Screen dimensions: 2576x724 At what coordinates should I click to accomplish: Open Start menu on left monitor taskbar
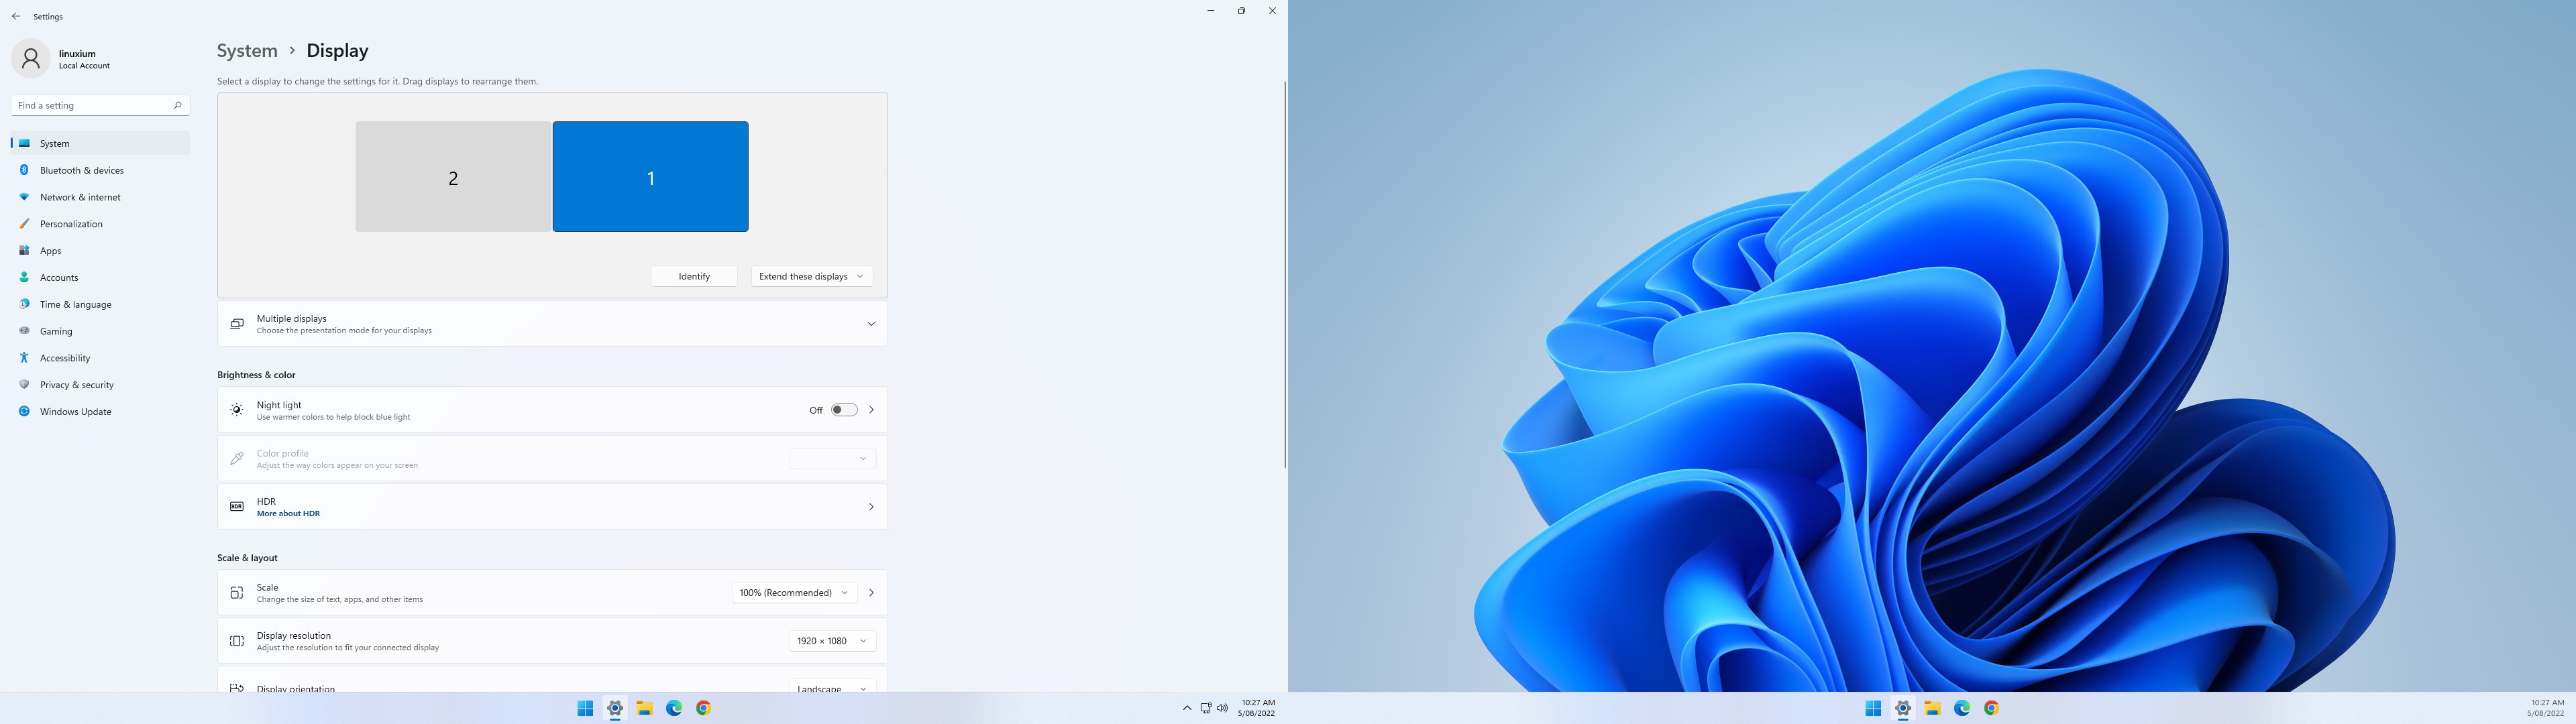(585, 708)
